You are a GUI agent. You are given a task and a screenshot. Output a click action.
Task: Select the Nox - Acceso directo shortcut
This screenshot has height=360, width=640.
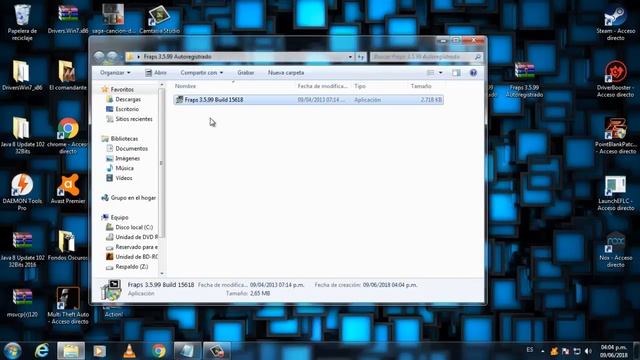point(615,249)
